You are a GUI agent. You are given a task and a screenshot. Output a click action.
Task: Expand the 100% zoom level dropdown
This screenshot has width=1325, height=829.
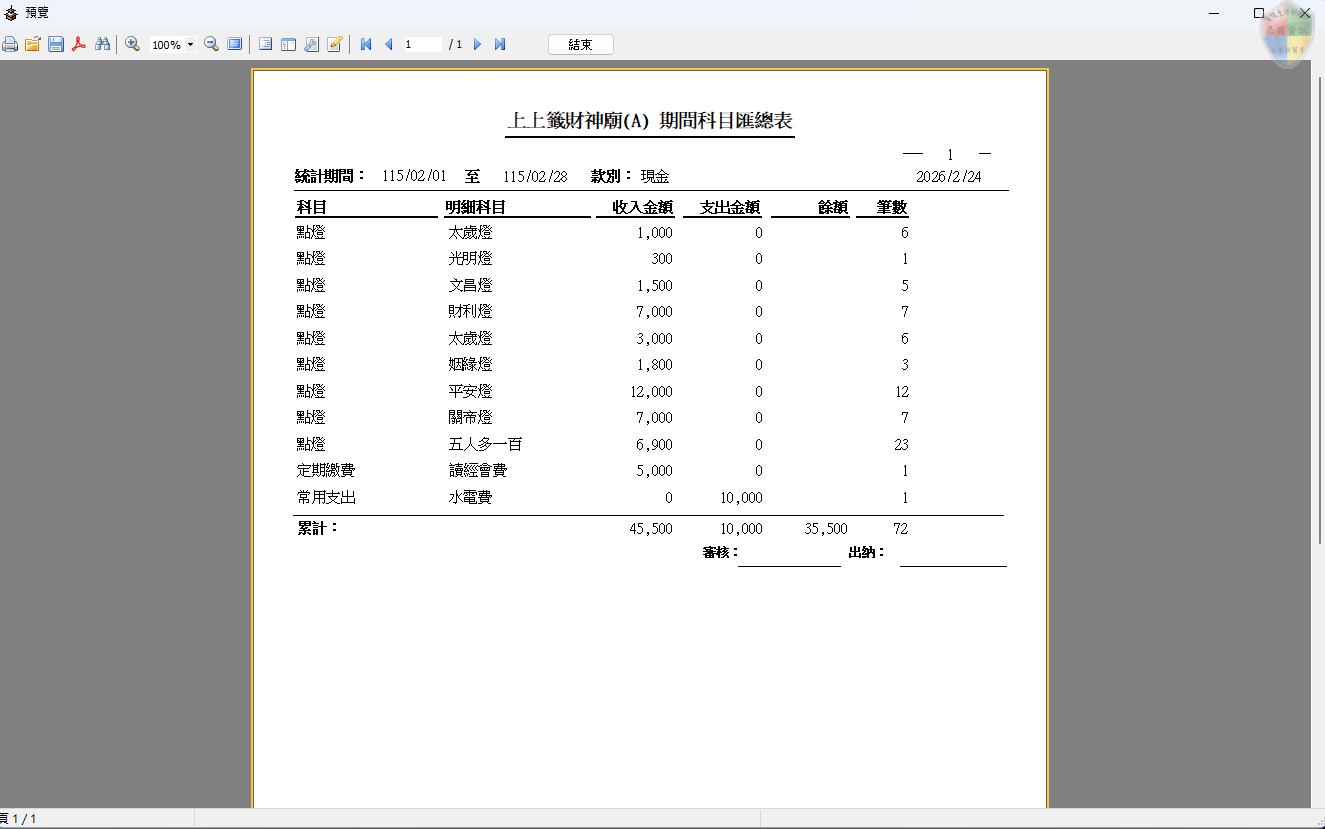190,45
